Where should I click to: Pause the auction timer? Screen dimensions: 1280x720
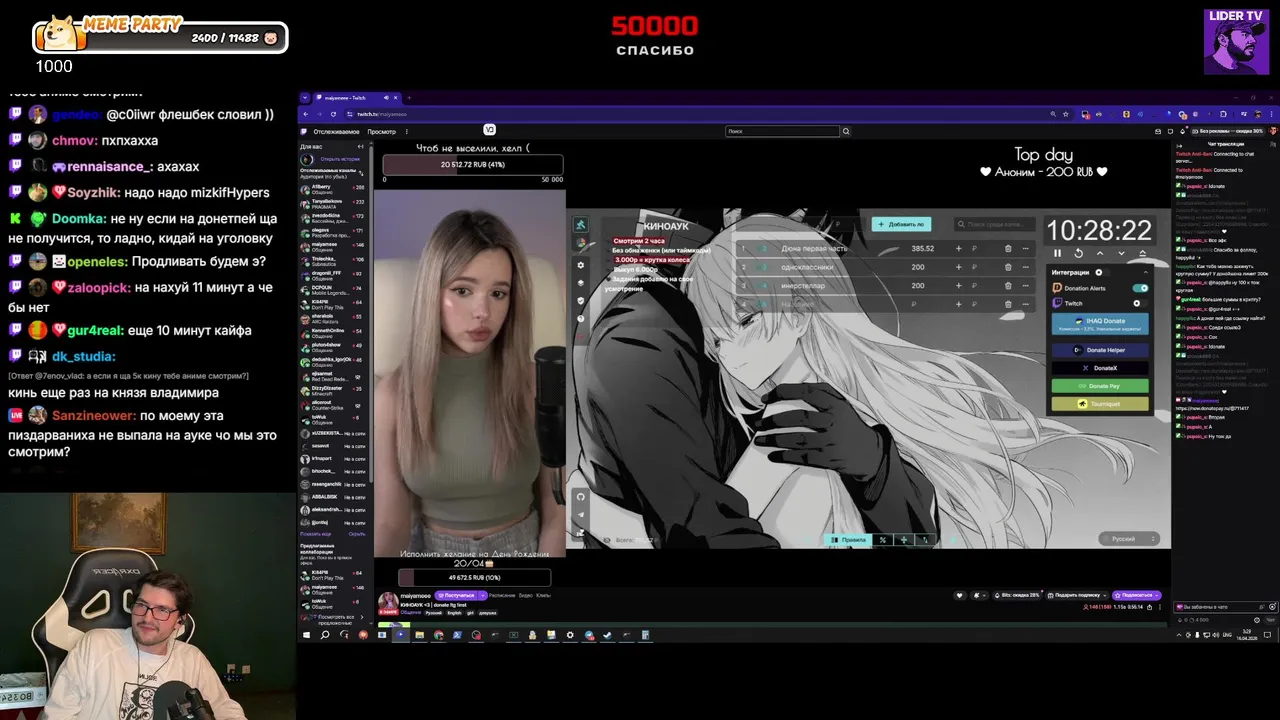coord(1057,253)
